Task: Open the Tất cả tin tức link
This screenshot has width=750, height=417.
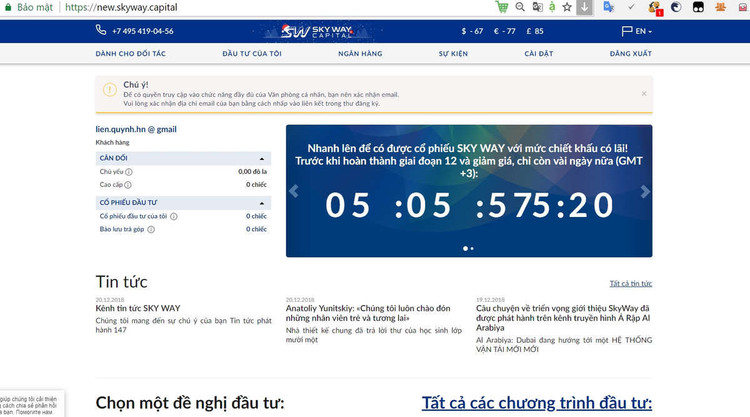Action: tap(630, 284)
